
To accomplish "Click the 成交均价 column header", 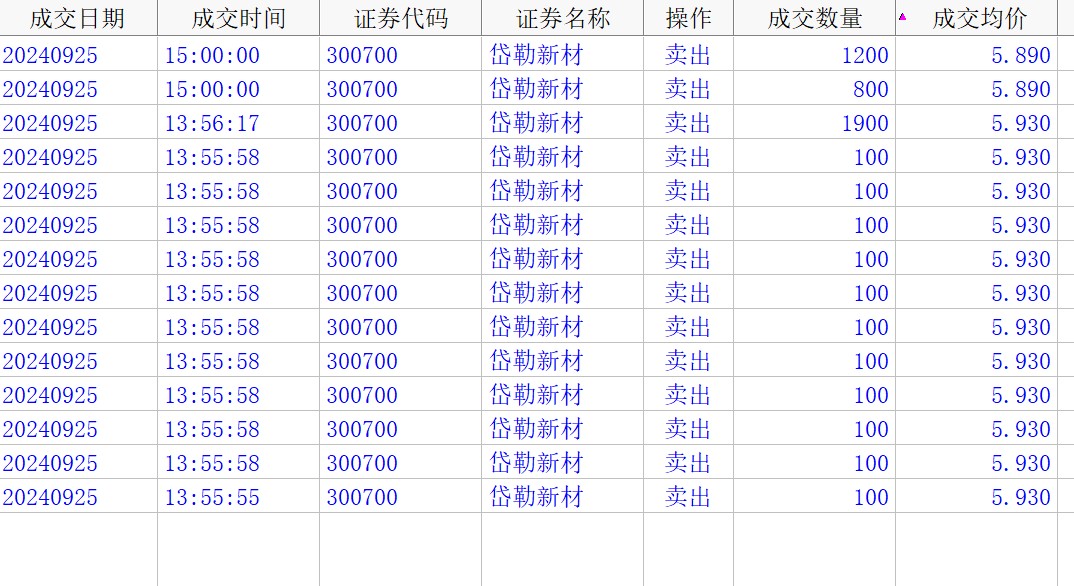I will [979, 18].
